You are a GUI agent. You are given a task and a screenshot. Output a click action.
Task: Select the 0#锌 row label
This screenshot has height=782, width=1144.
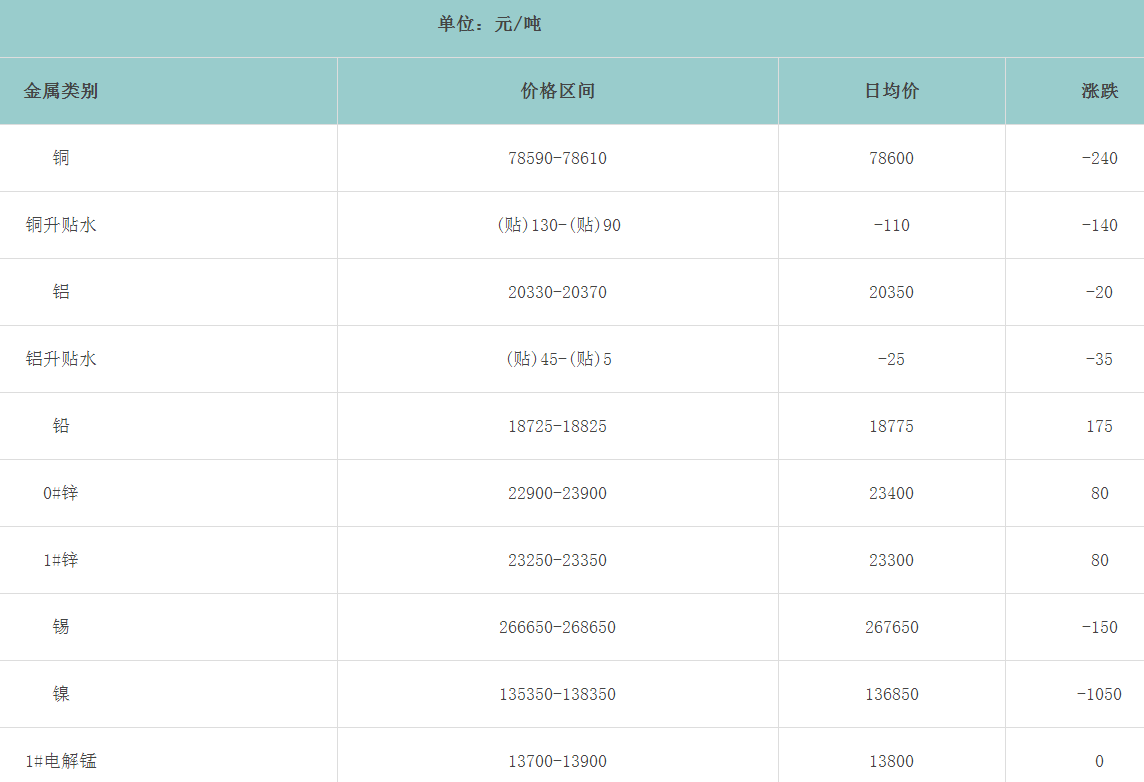[x=60, y=493]
